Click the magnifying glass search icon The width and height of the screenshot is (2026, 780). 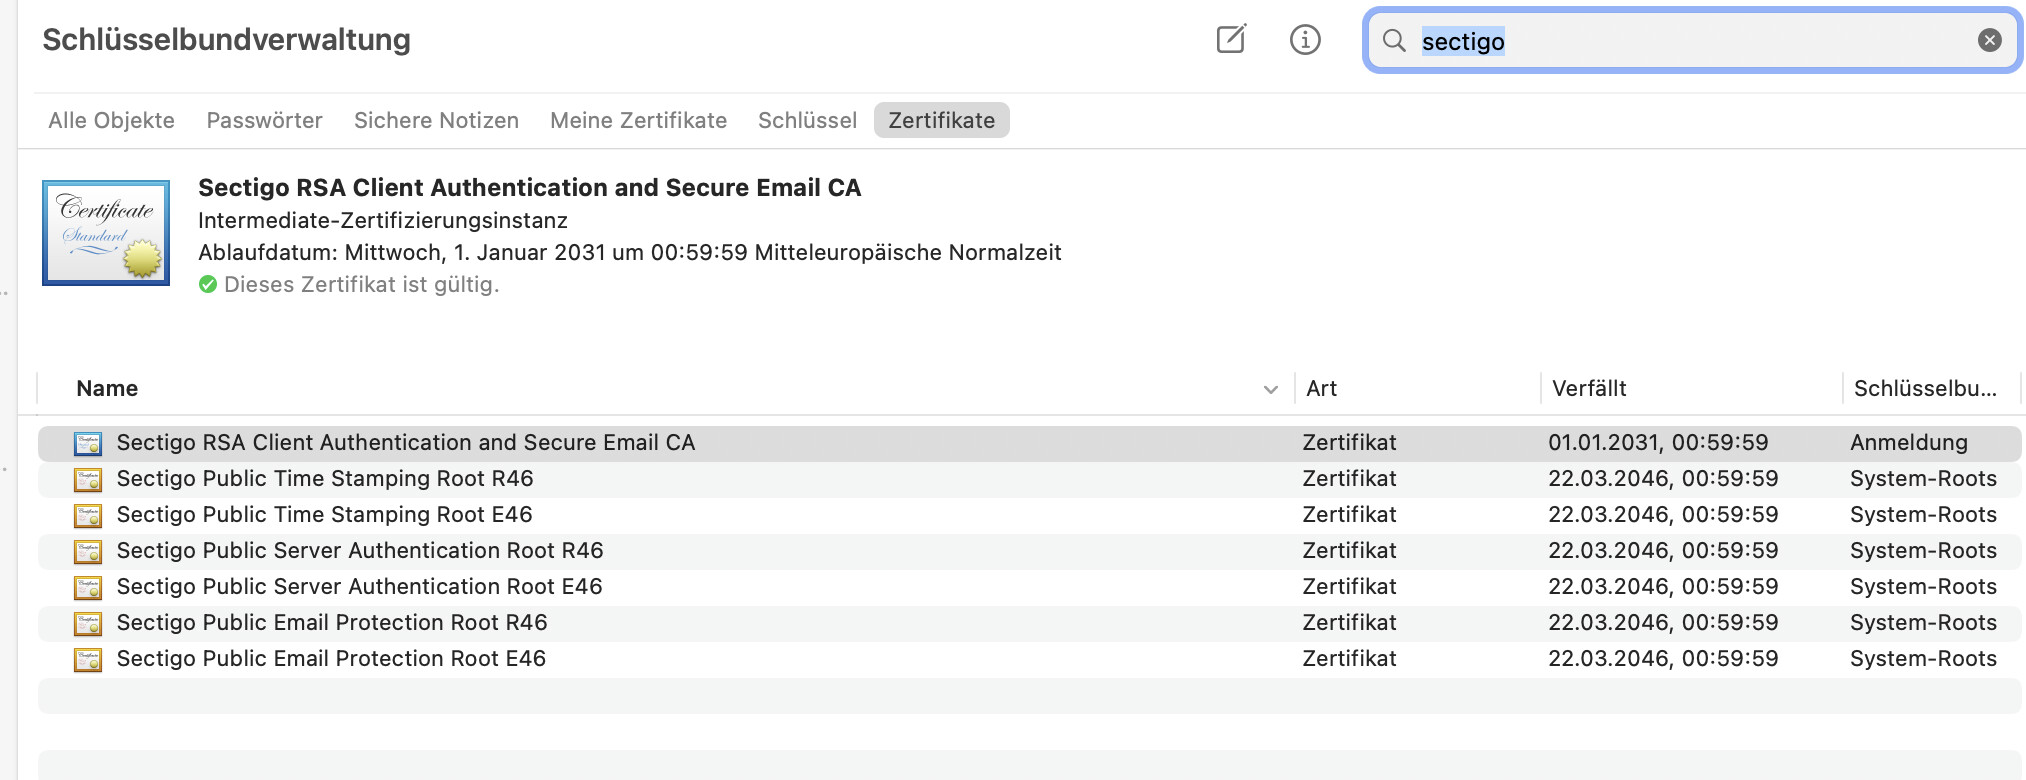click(1394, 40)
